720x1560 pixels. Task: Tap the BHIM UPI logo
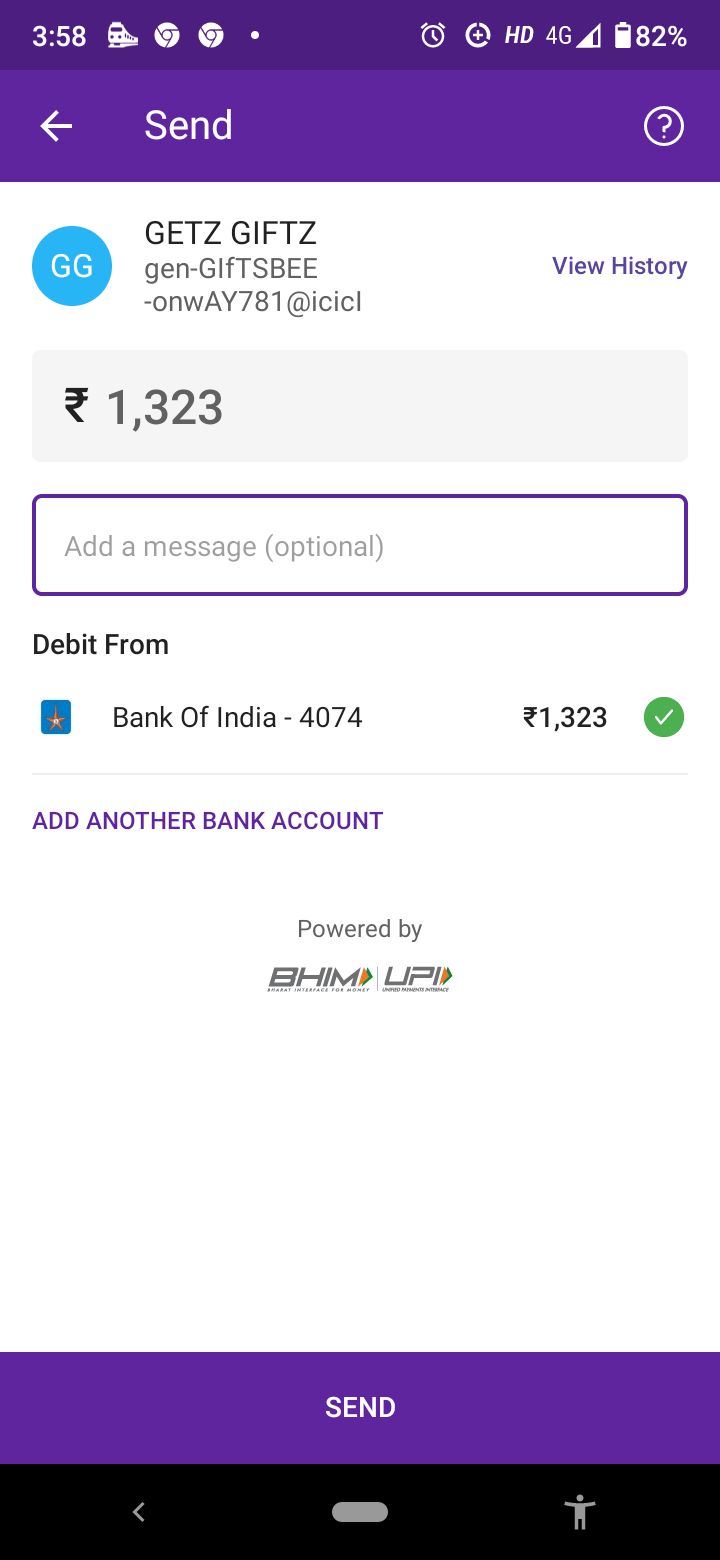point(360,977)
